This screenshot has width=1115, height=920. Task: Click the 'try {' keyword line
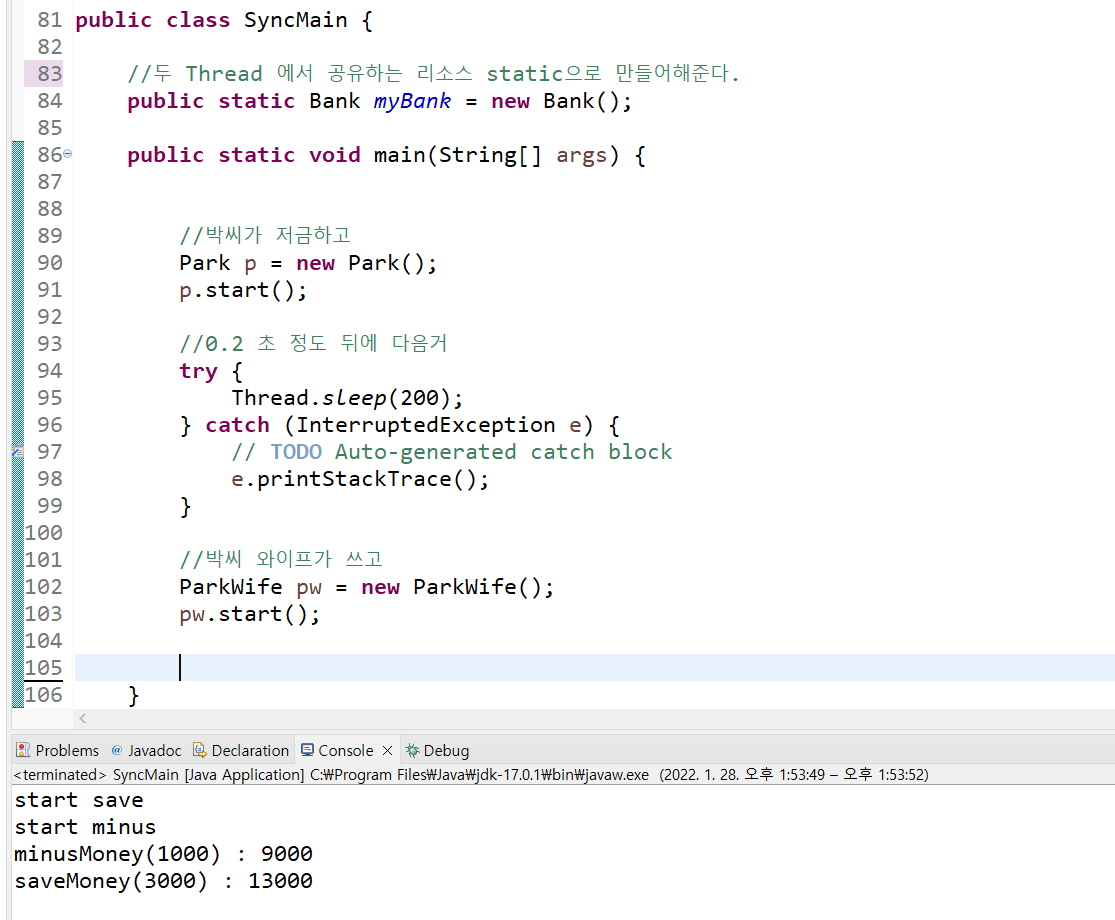[x=211, y=371]
